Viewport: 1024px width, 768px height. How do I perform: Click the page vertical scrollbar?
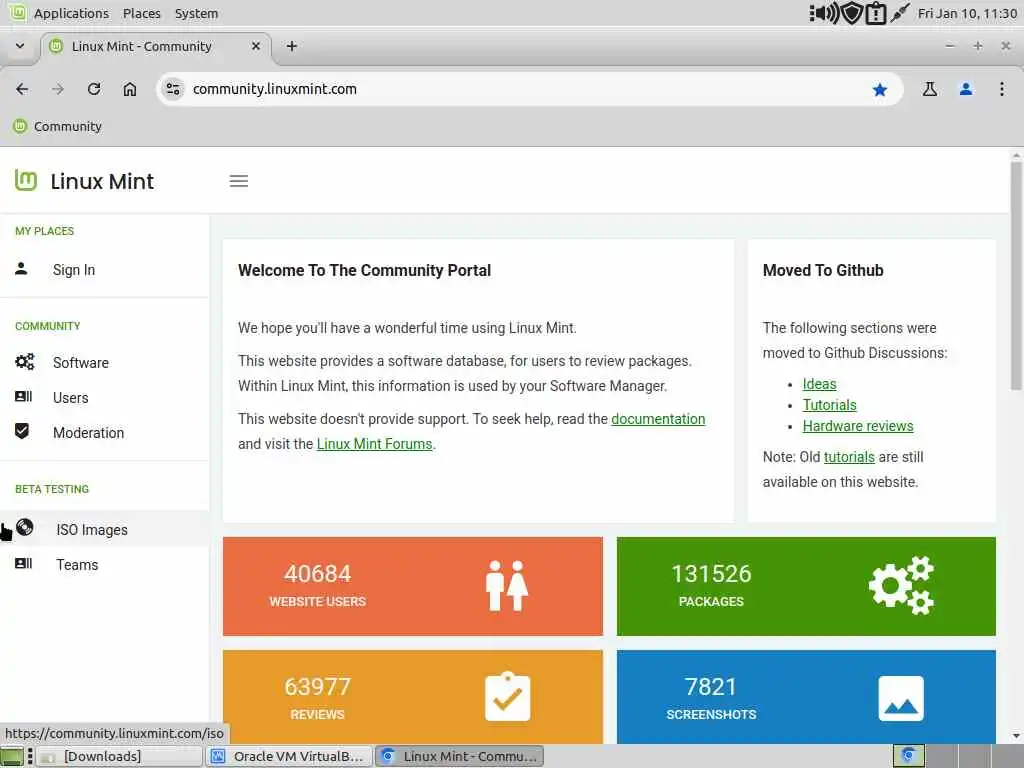[1016, 274]
